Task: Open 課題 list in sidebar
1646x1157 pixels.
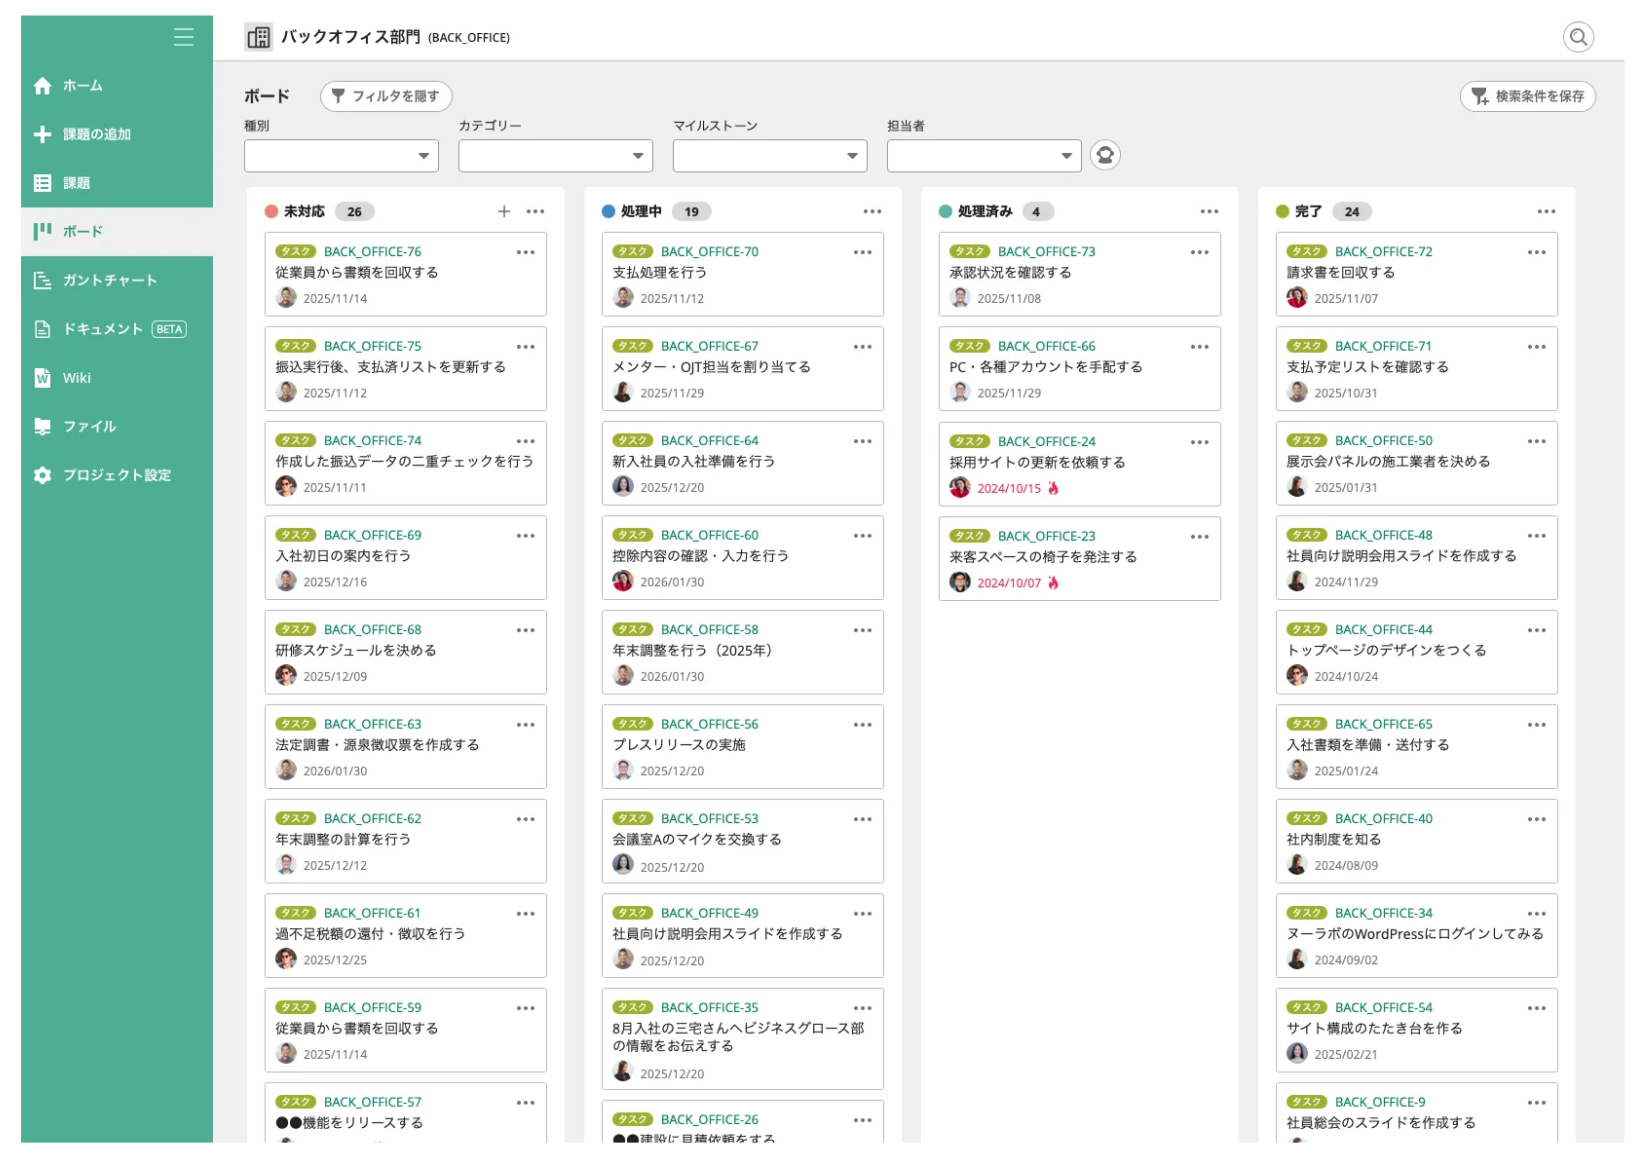Action: (x=117, y=183)
